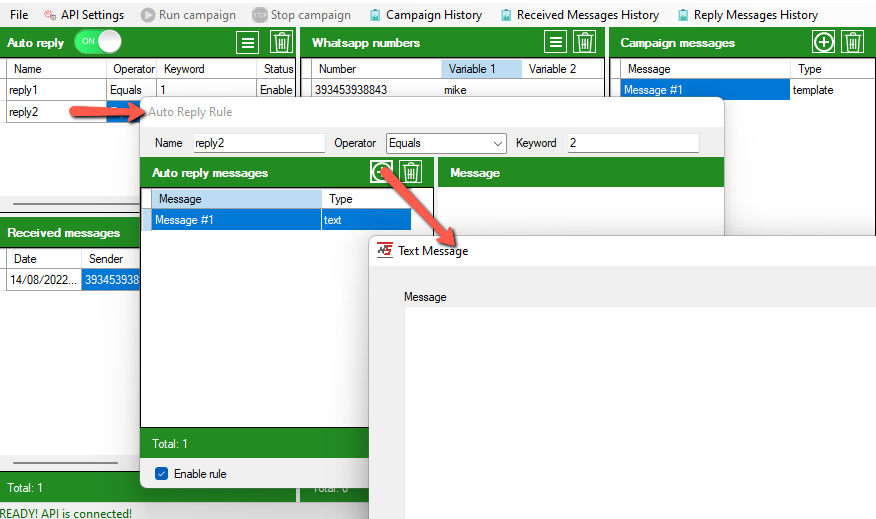
Task: Delete campaign message with trash icon
Action: click(852, 42)
